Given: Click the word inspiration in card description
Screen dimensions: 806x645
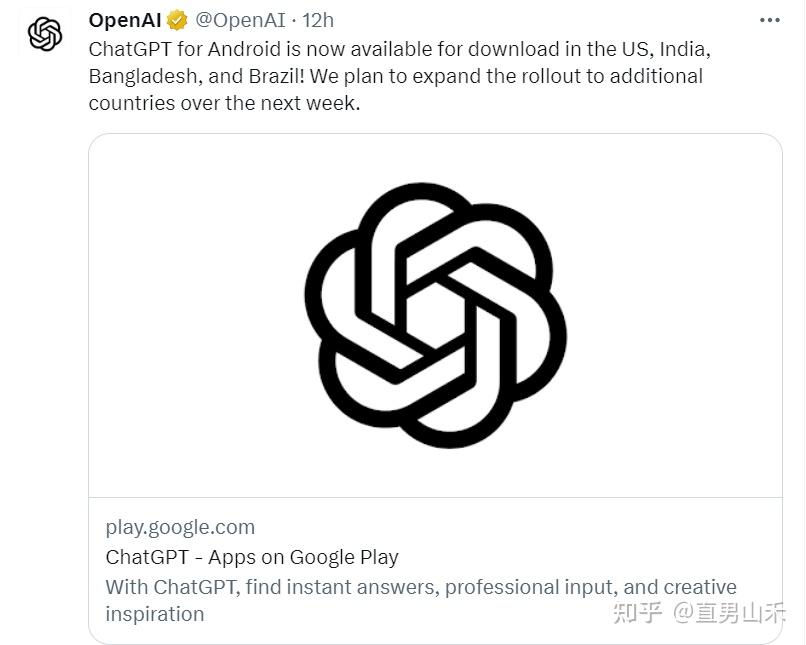Looking at the screenshot, I should 155,614.
